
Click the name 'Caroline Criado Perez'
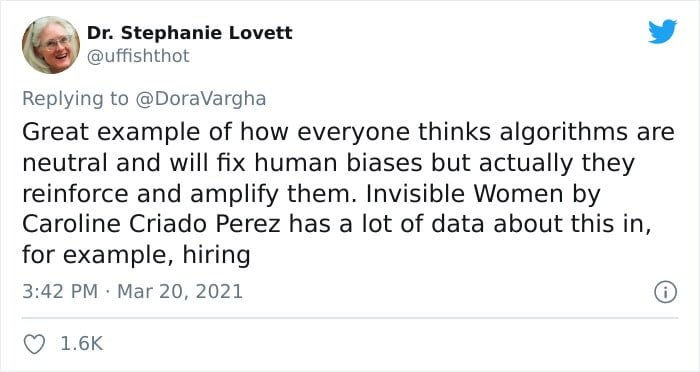(151, 224)
